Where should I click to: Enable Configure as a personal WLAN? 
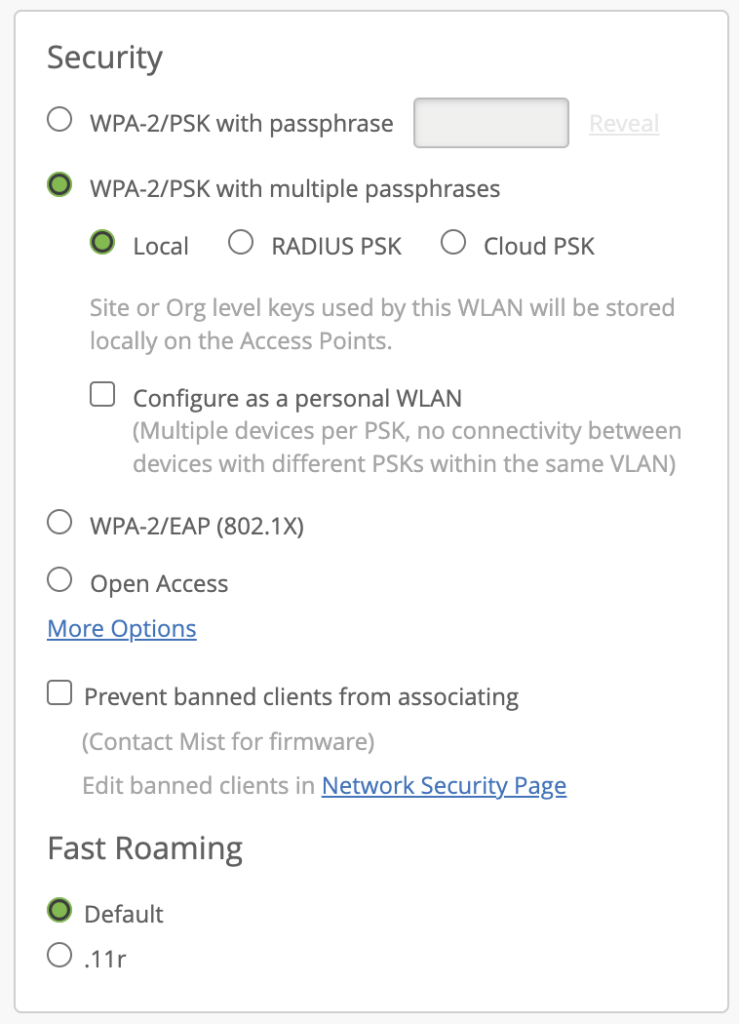point(102,395)
